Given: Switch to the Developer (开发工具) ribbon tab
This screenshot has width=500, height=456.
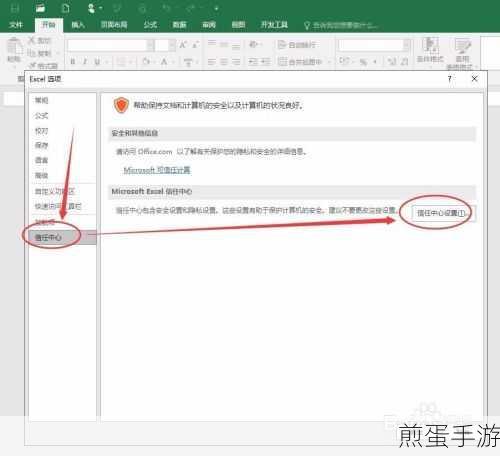Looking at the screenshot, I should pos(274,25).
